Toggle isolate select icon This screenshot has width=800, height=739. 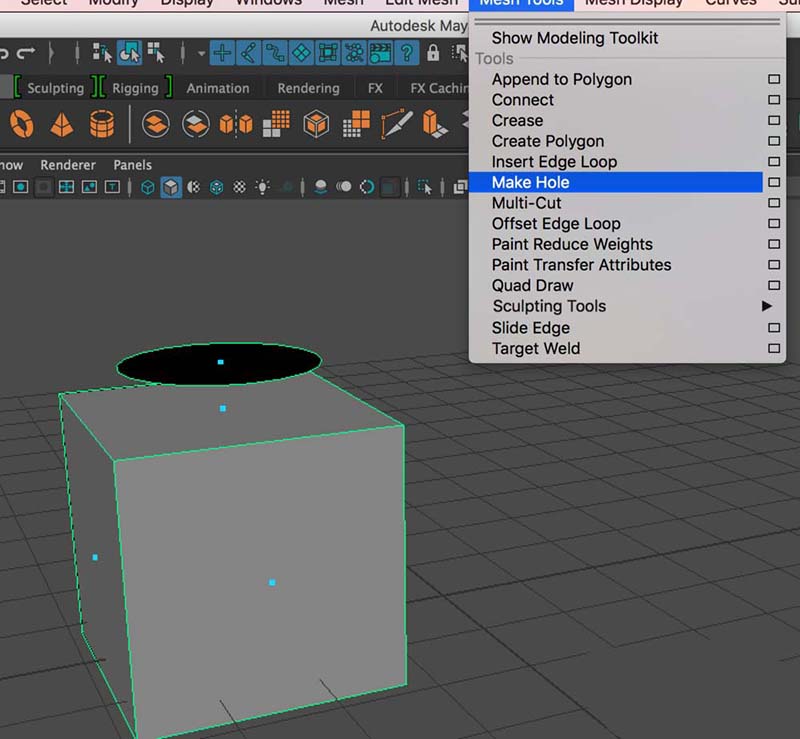point(424,187)
